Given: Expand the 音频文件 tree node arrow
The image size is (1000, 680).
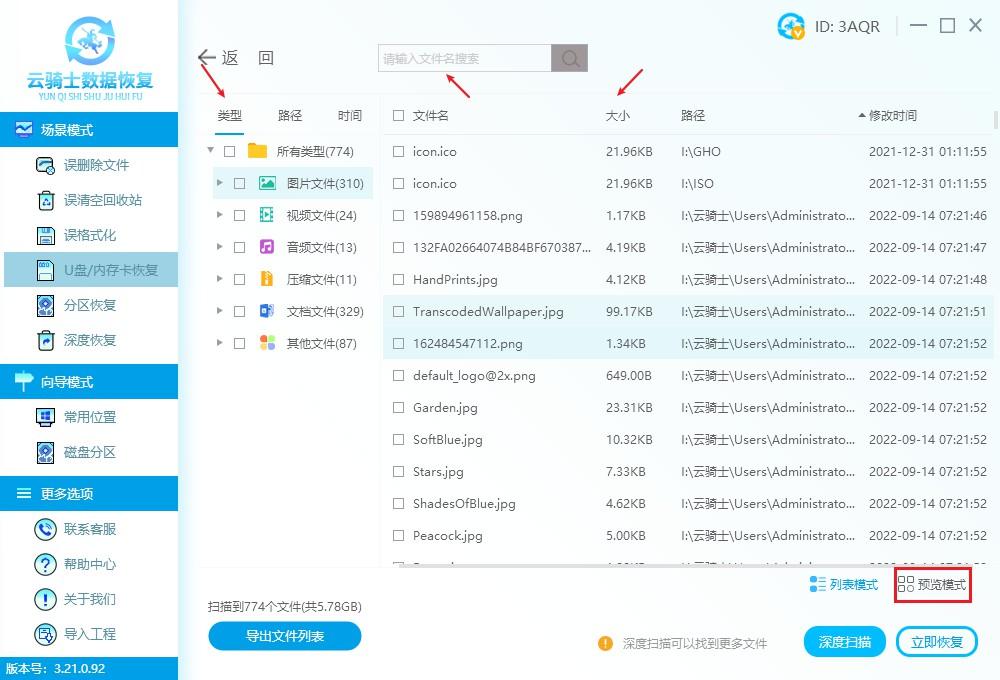Looking at the screenshot, I should [x=219, y=246].
